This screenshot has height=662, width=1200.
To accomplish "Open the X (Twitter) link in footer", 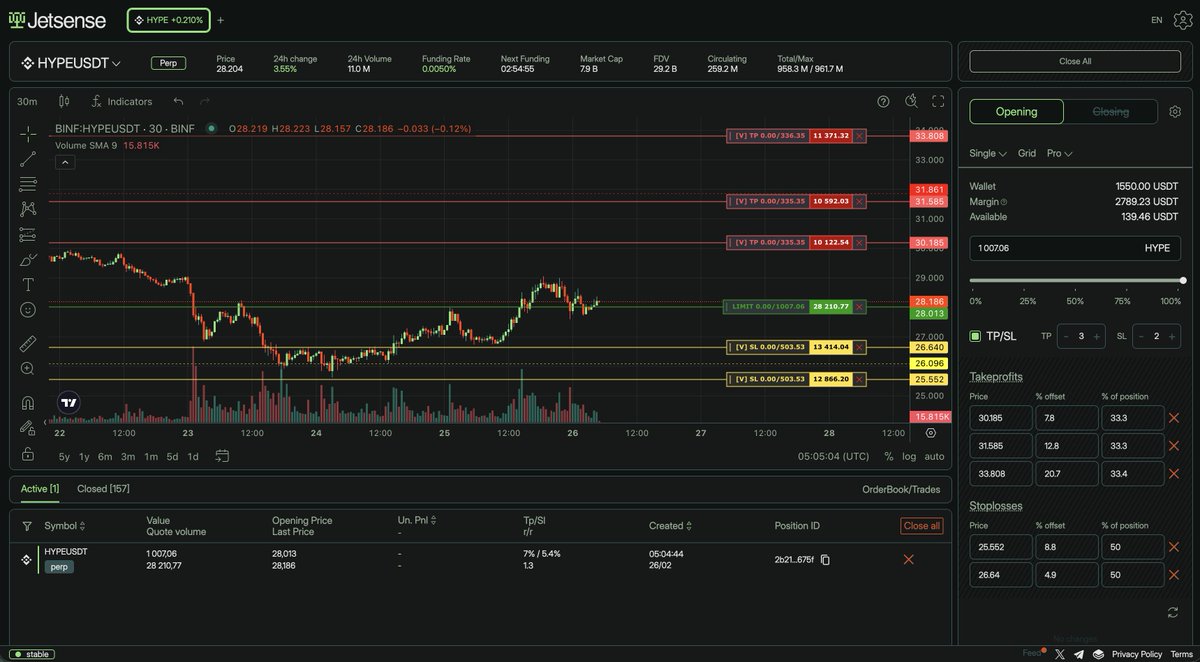I will pyautogui.click(x=1060, y=653).
